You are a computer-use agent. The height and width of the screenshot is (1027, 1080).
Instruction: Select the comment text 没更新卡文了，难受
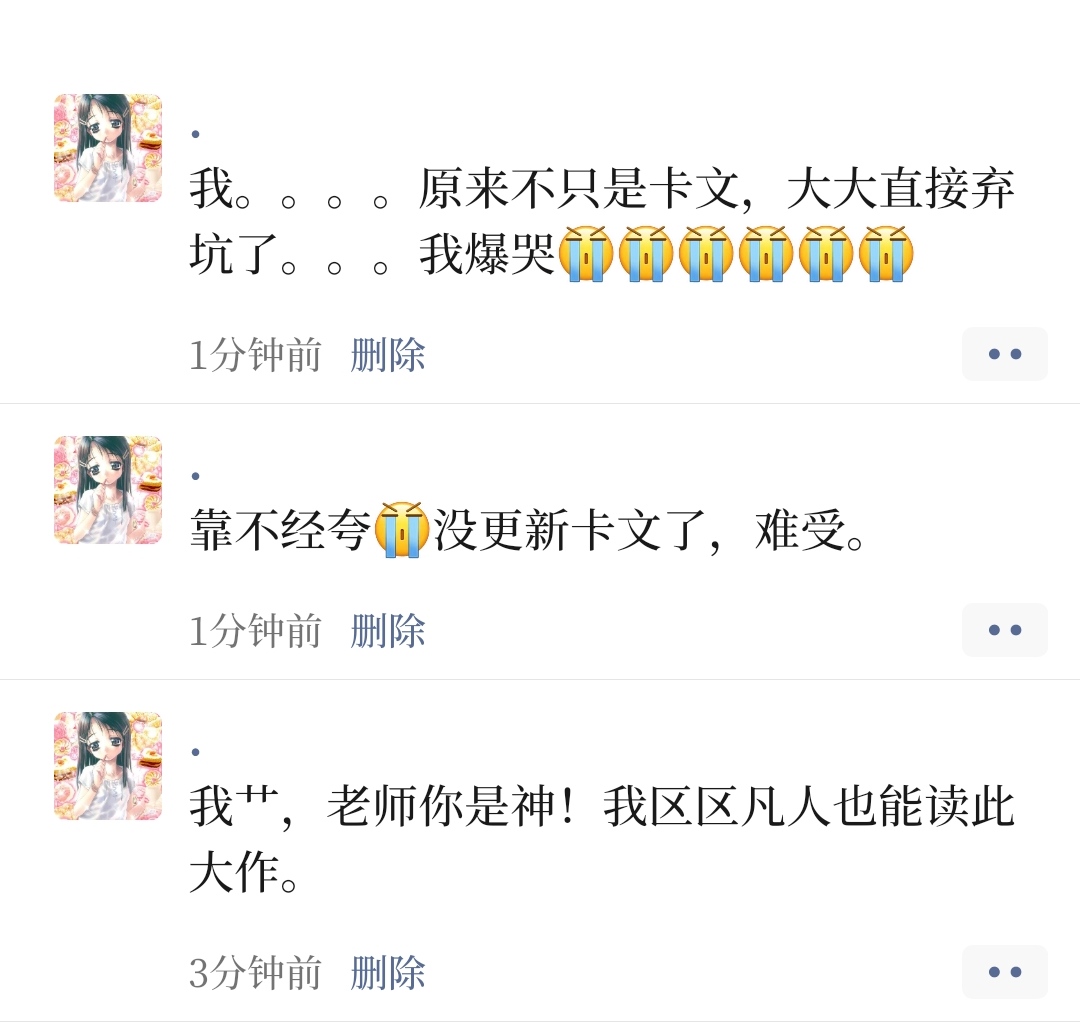tap(649, 530)
